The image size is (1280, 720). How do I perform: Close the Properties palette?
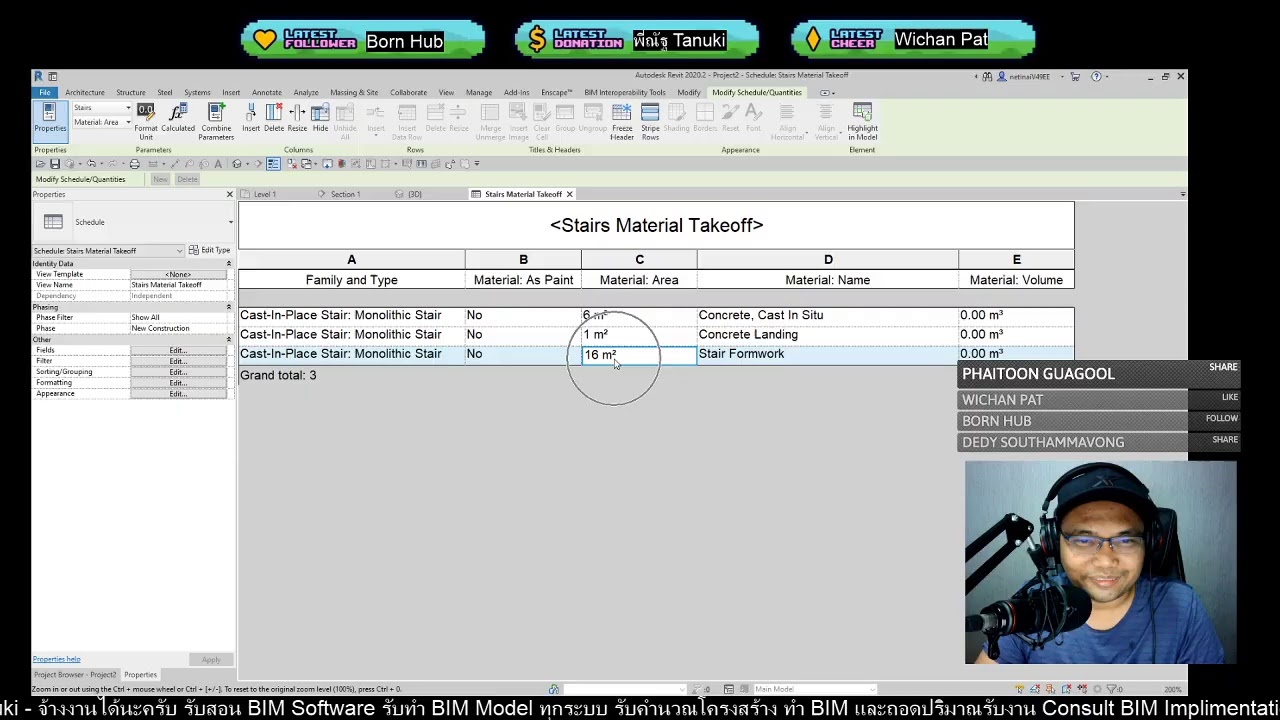[x=229, y=194]
